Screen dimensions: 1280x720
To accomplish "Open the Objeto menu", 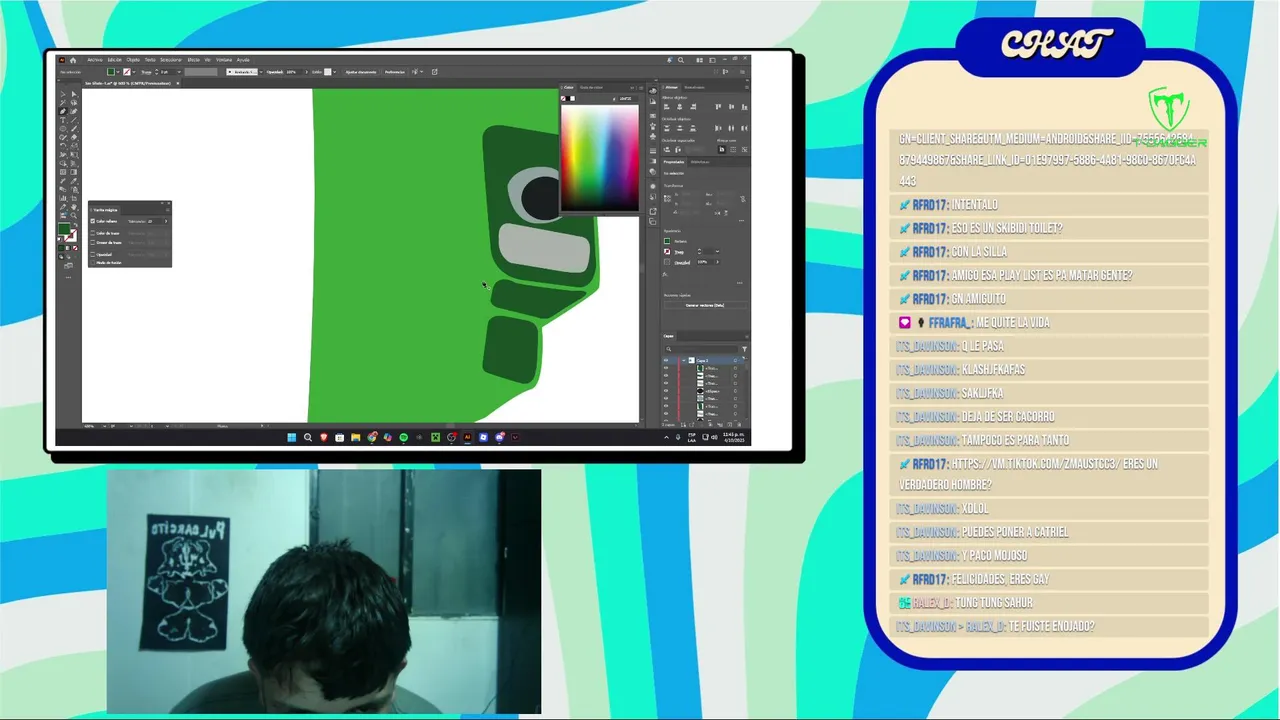I will (133, 60).
